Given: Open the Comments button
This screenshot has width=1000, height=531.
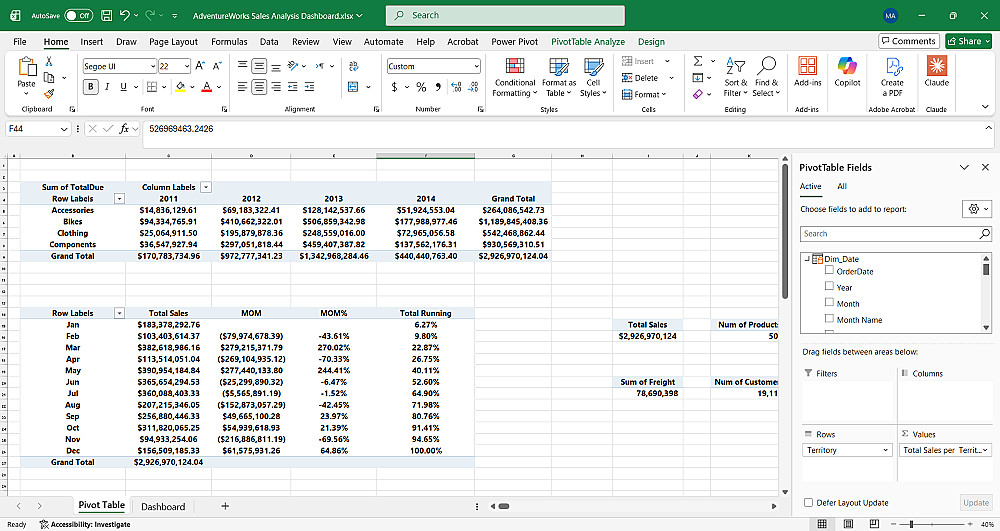Looking at the screenshot, I should [908, 41].
